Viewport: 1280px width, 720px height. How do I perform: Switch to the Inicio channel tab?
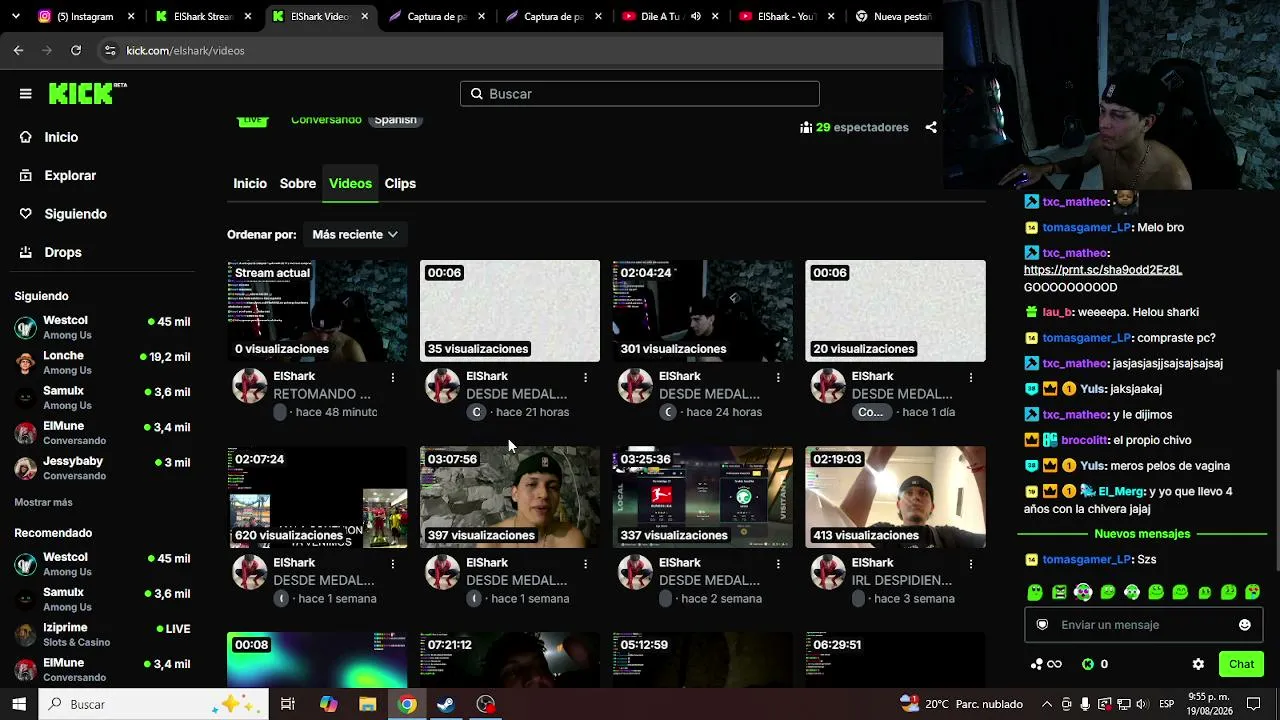(x=250, y=183)
